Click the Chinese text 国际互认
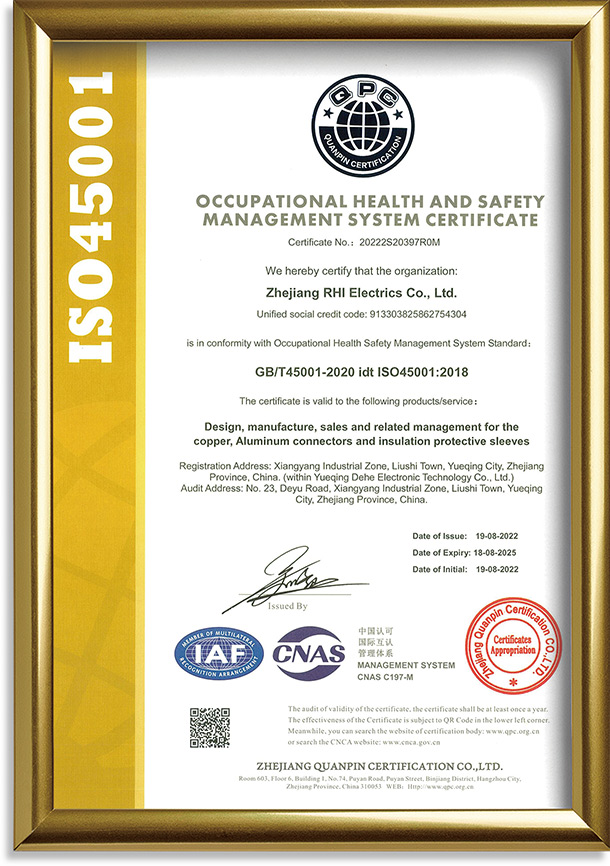 click(375, 642)
